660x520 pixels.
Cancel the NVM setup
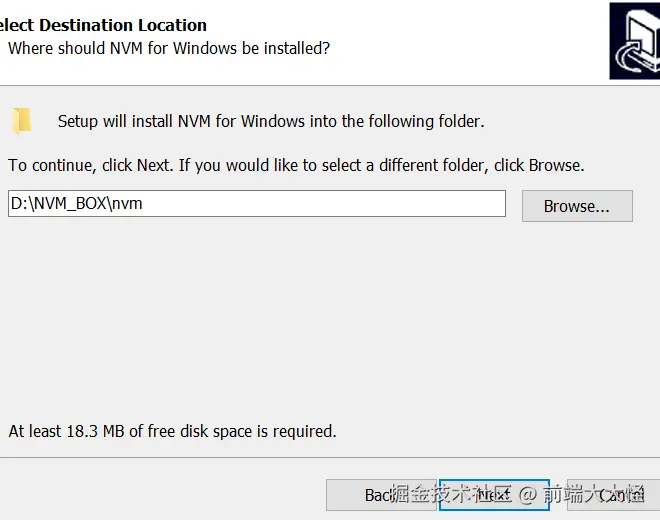pos(610,495)
